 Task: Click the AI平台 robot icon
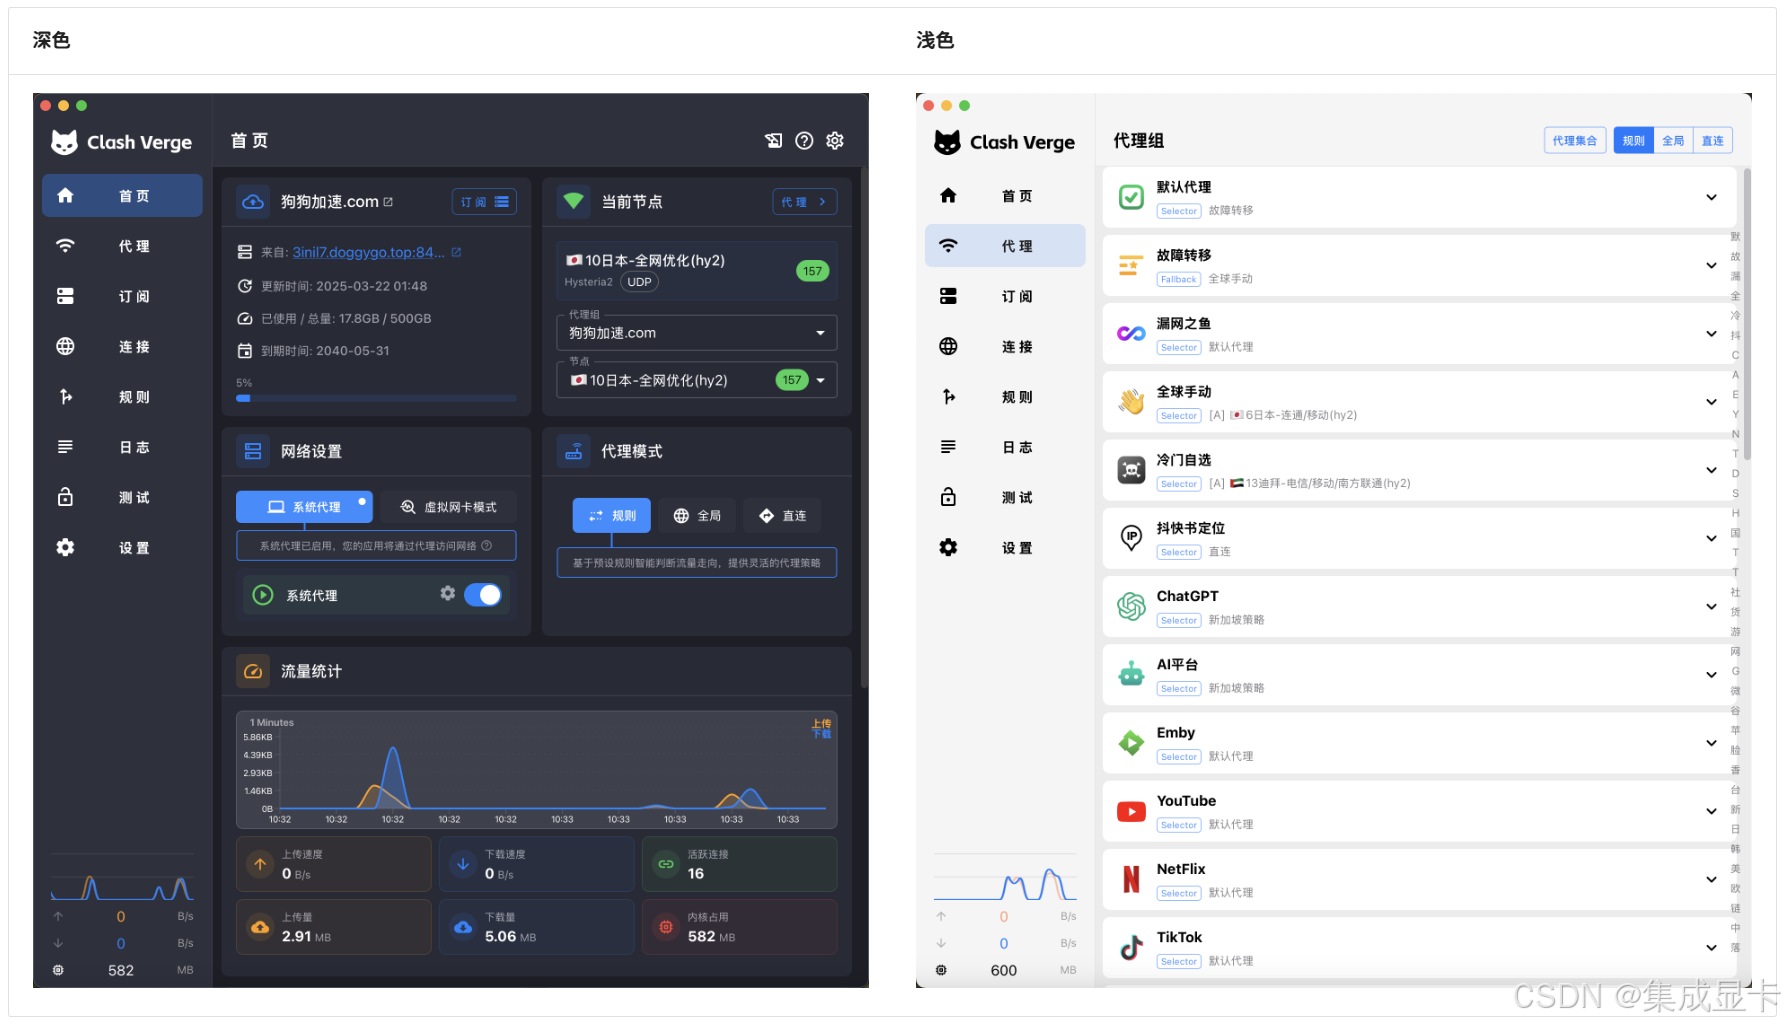point(1131,675)
